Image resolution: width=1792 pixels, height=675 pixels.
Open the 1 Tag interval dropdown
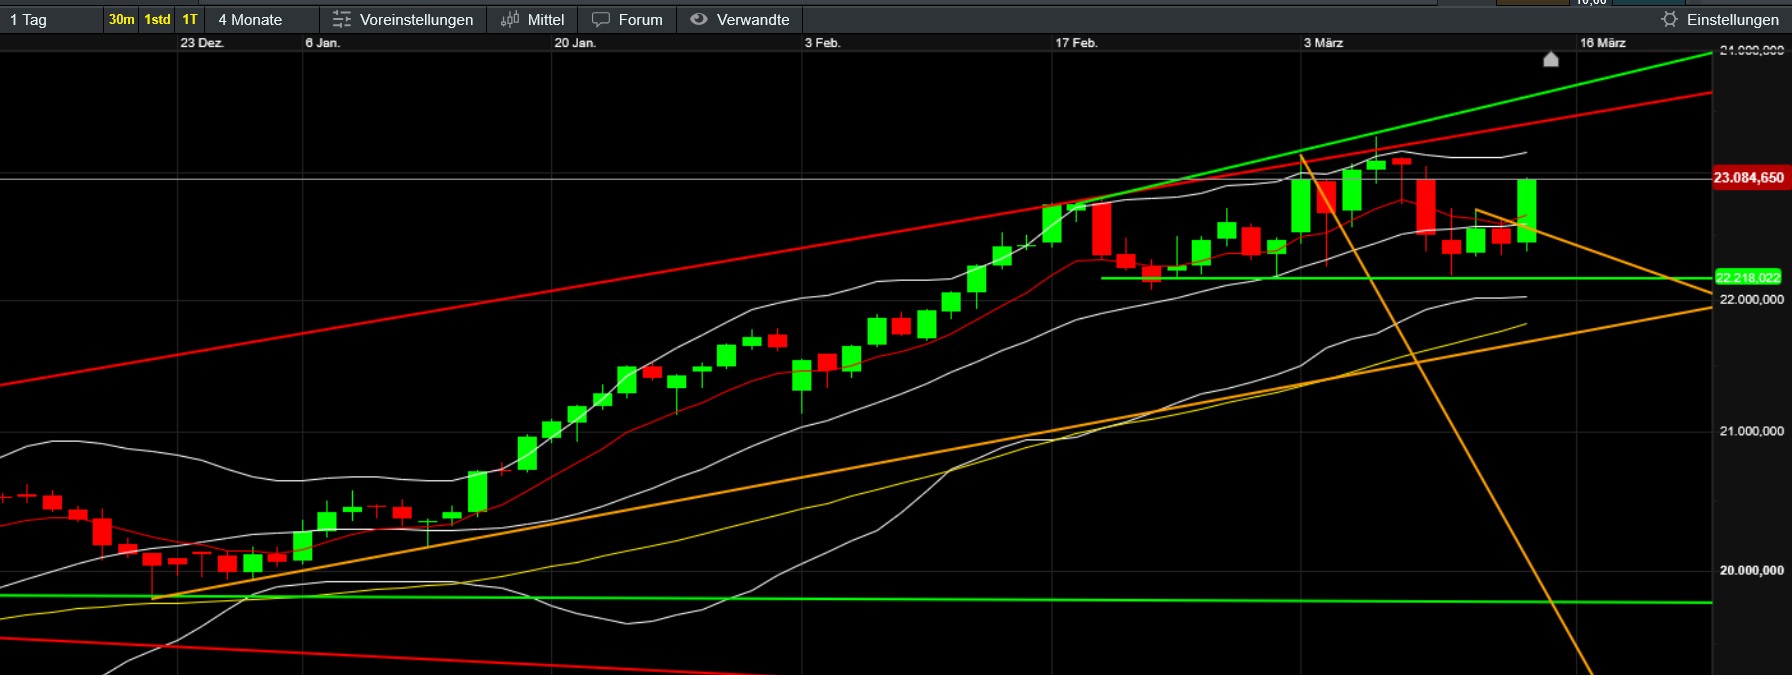click(x=52, y=19)
